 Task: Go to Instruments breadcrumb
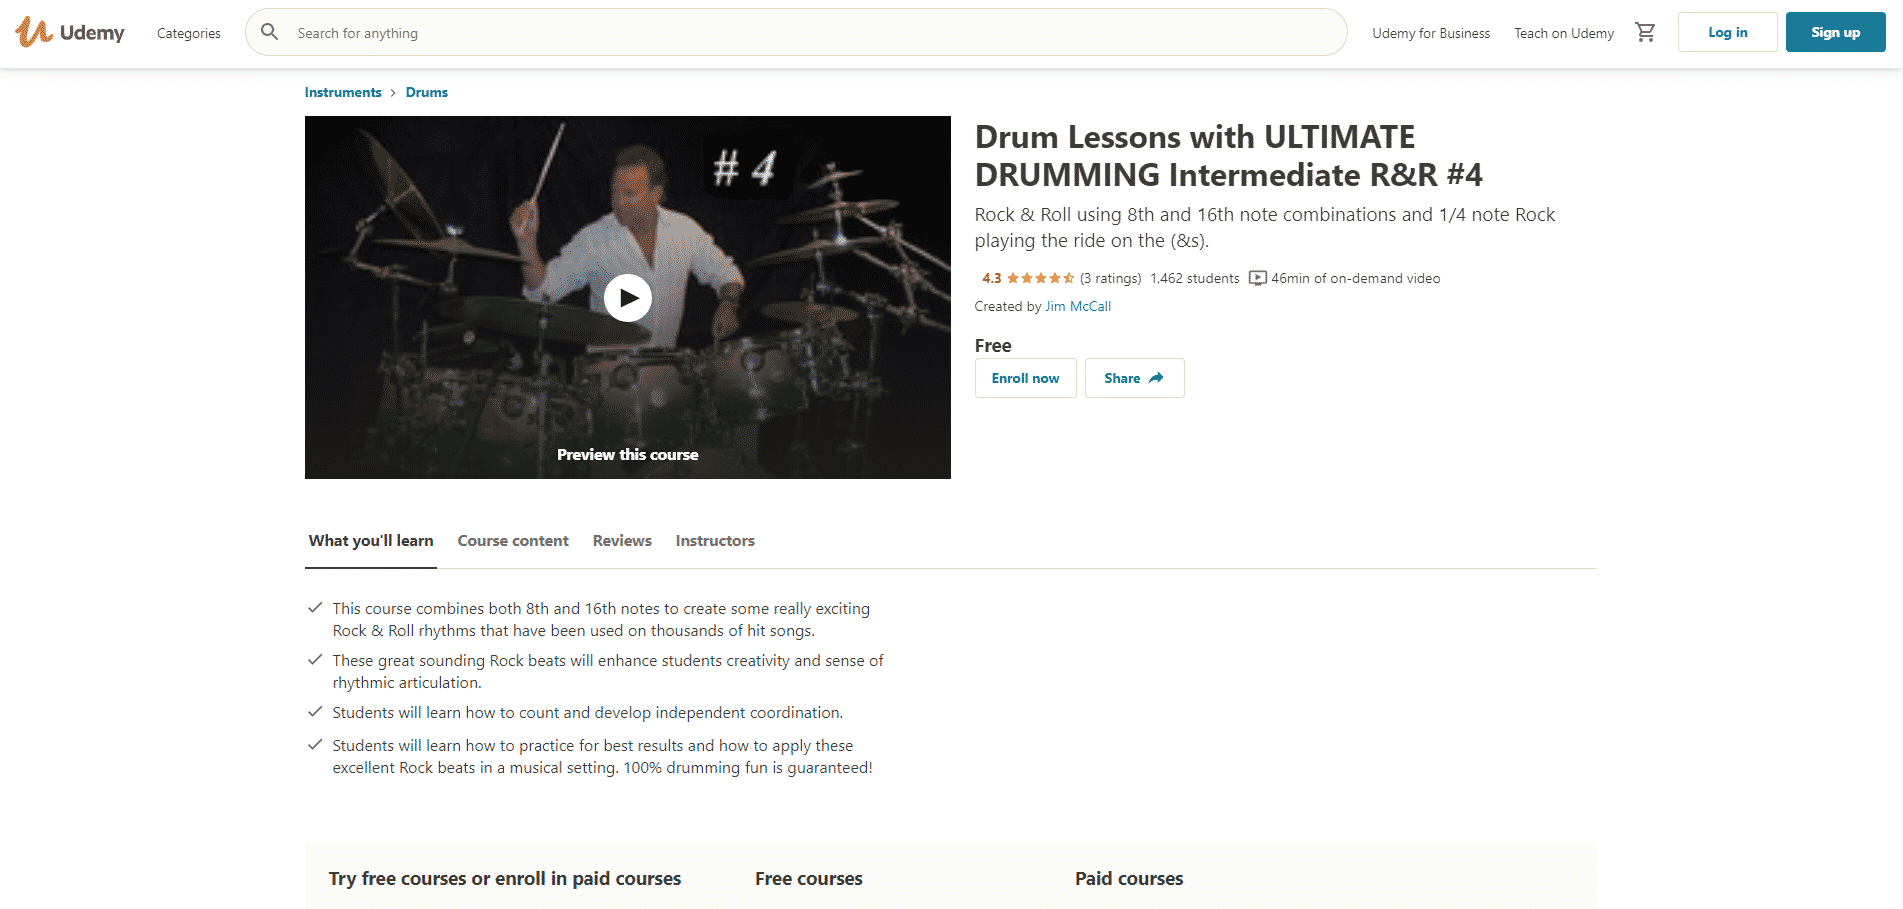(343, 92)
